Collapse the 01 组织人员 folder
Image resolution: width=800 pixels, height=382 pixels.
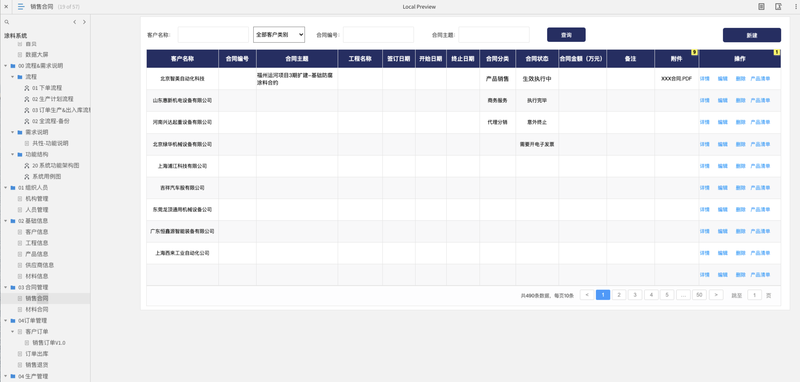[x=6, y=188]
